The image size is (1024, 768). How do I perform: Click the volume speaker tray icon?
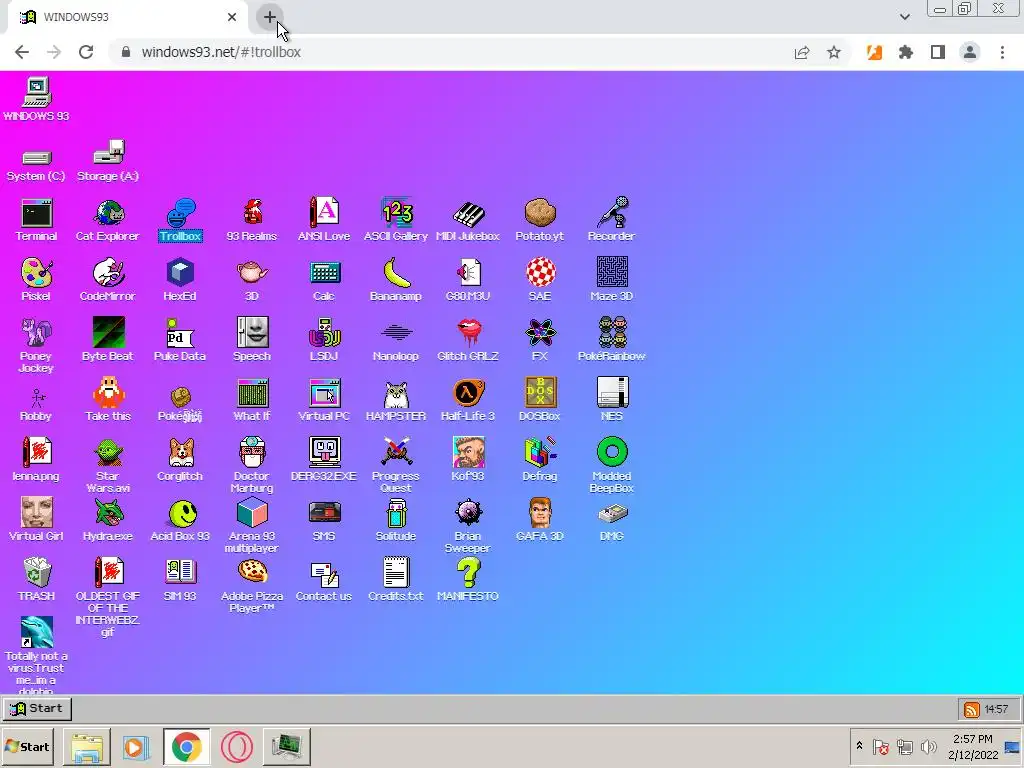click(x=927, y=746)
